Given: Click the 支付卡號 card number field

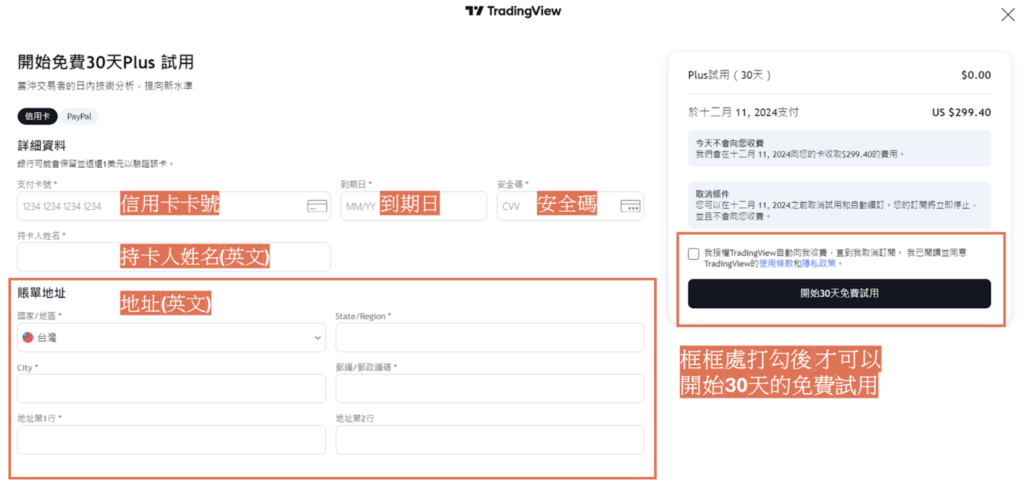Looking at the screenshot, I should click(174, 206).
